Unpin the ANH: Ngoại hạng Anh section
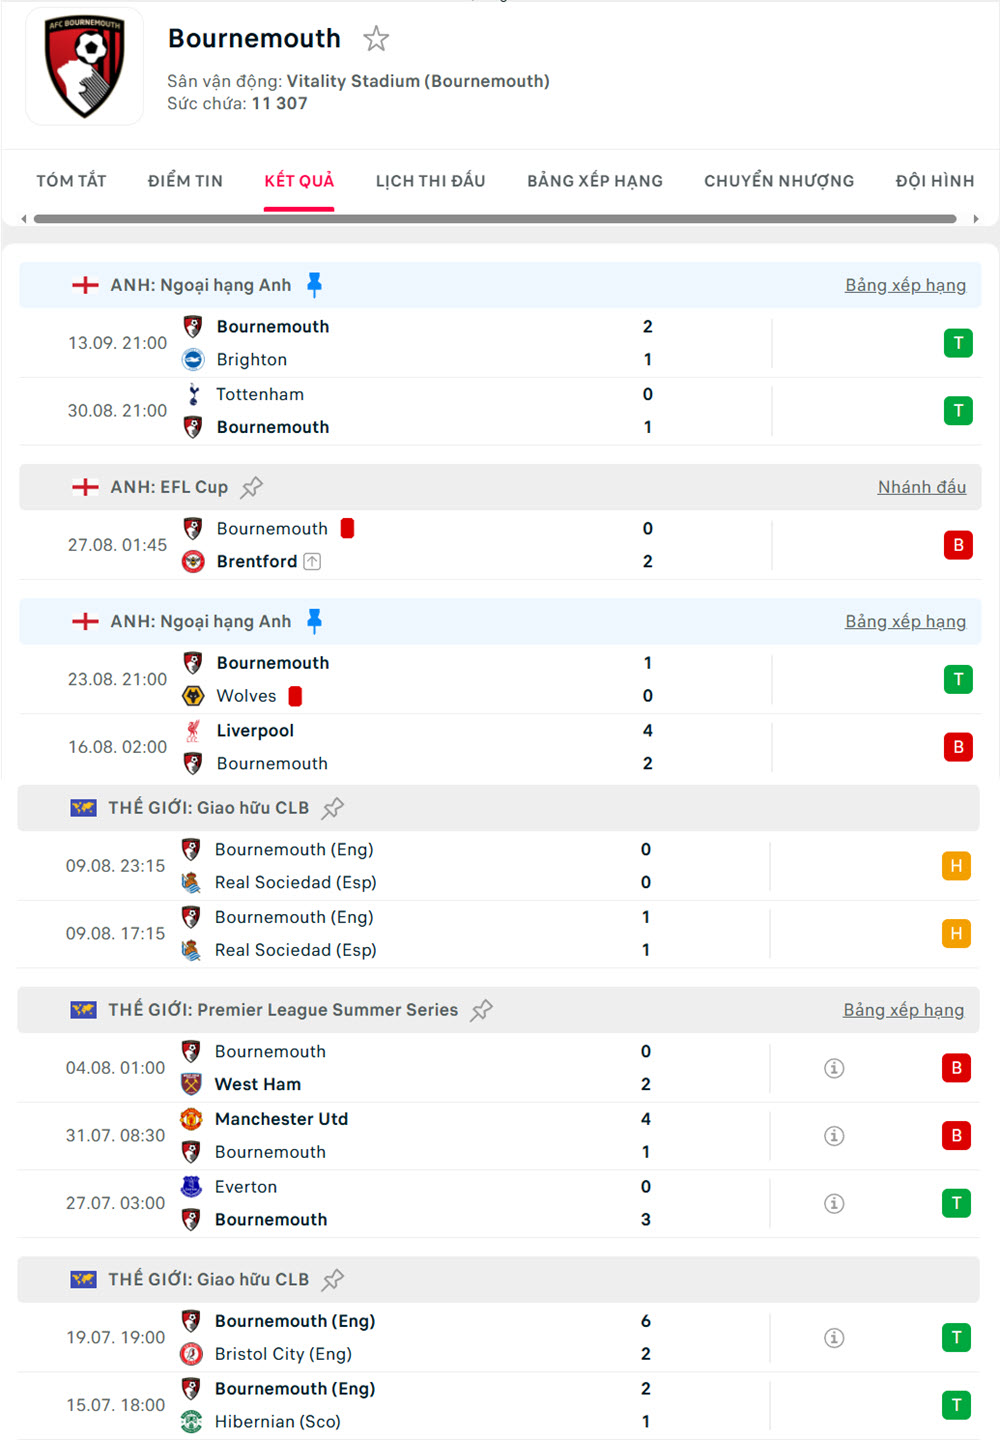Viewport: 1000px width, 1440px height. (316, 284)
